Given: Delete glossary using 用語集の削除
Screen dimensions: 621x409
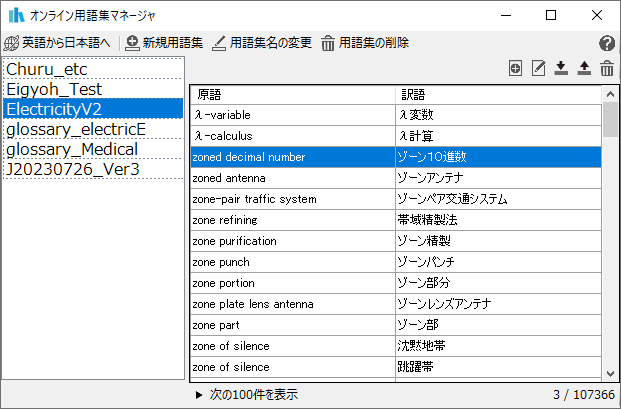Looking at the screenshot, I should (x=365, y=43).
